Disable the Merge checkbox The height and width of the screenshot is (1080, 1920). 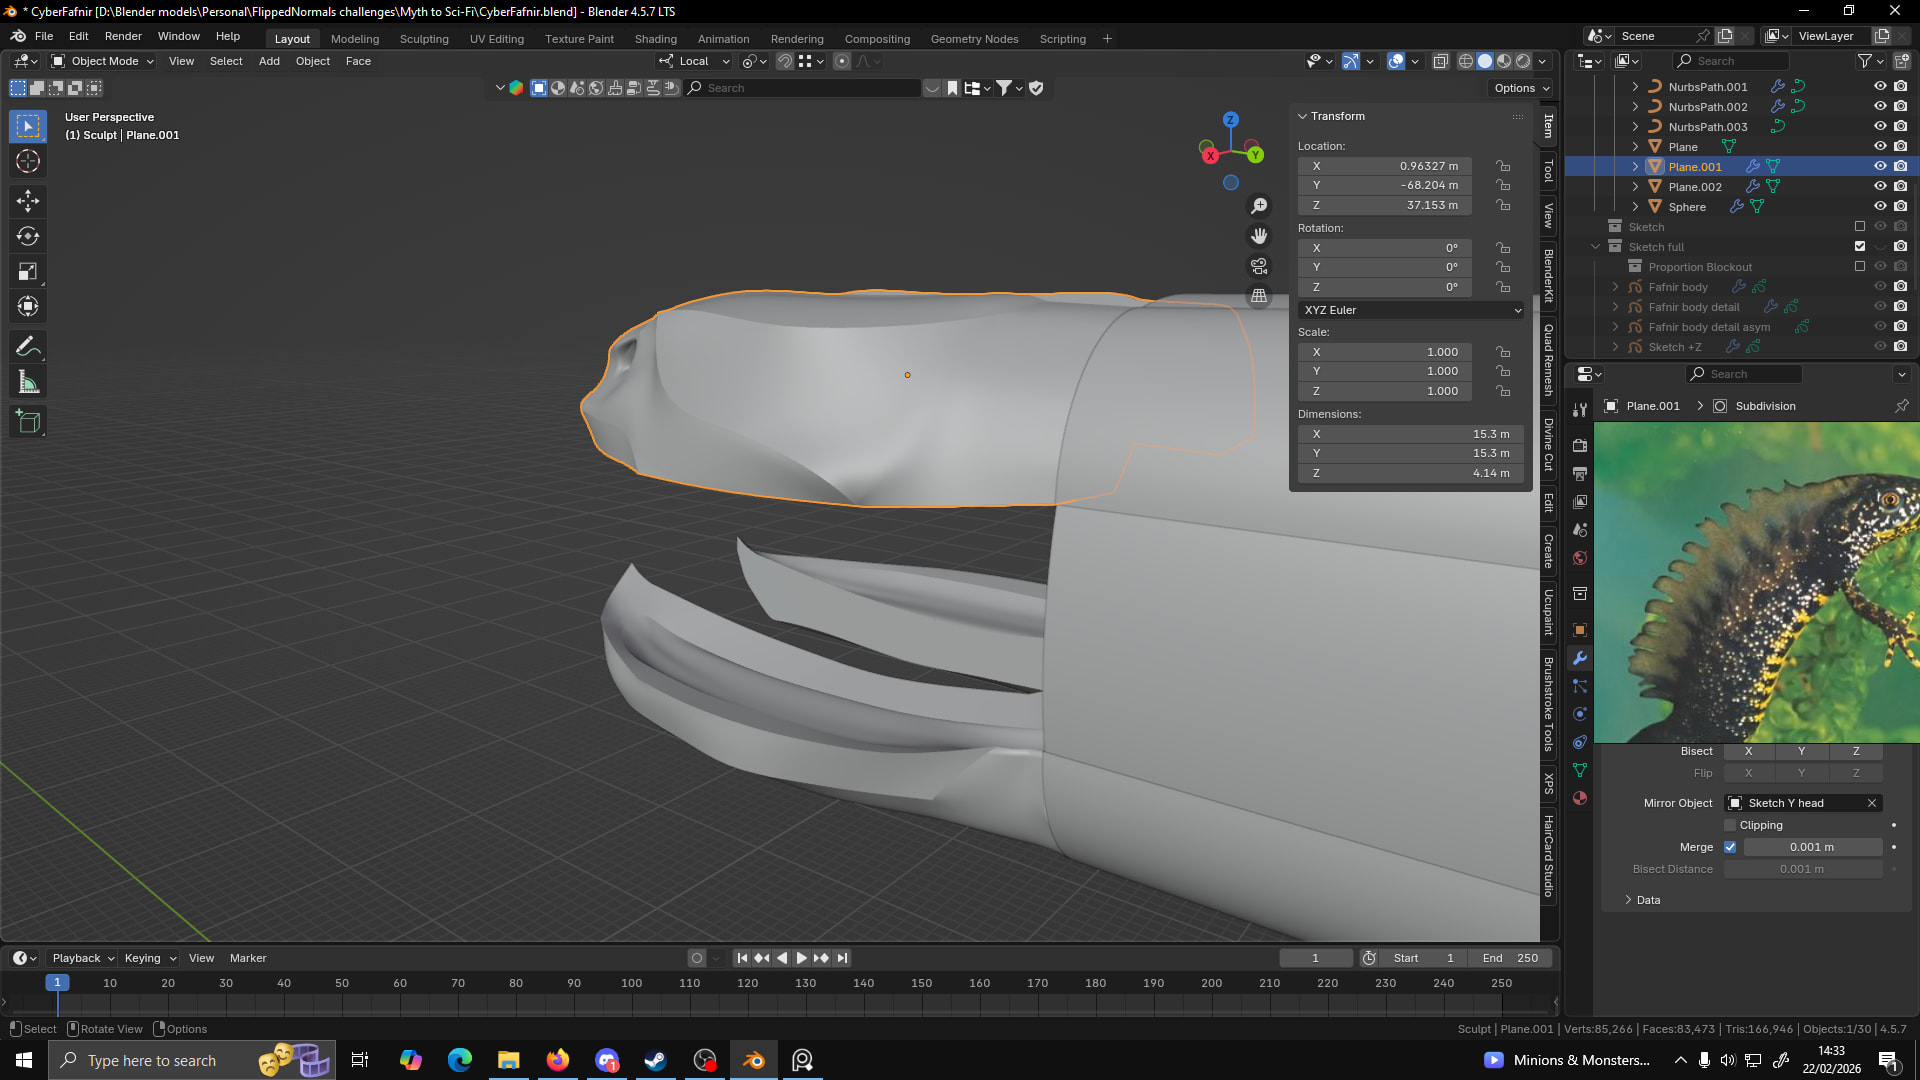pos(1730,847)
